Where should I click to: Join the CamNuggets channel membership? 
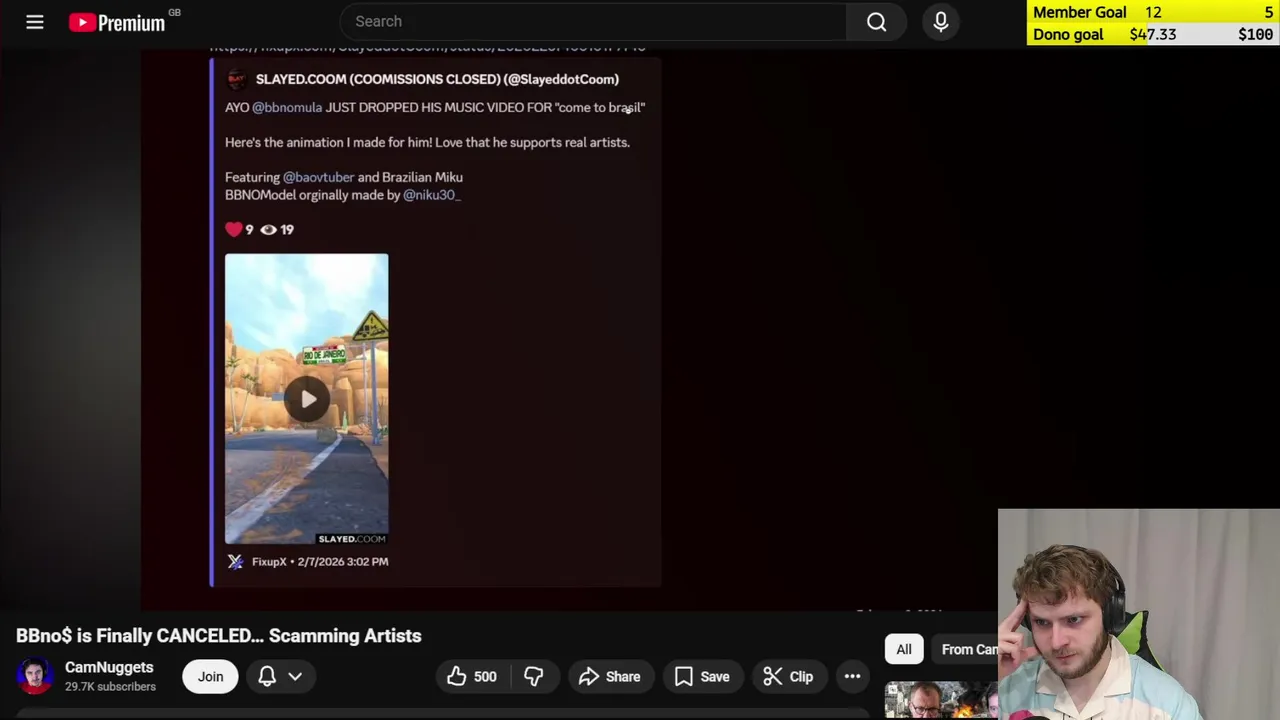click(x=210, y=676)
